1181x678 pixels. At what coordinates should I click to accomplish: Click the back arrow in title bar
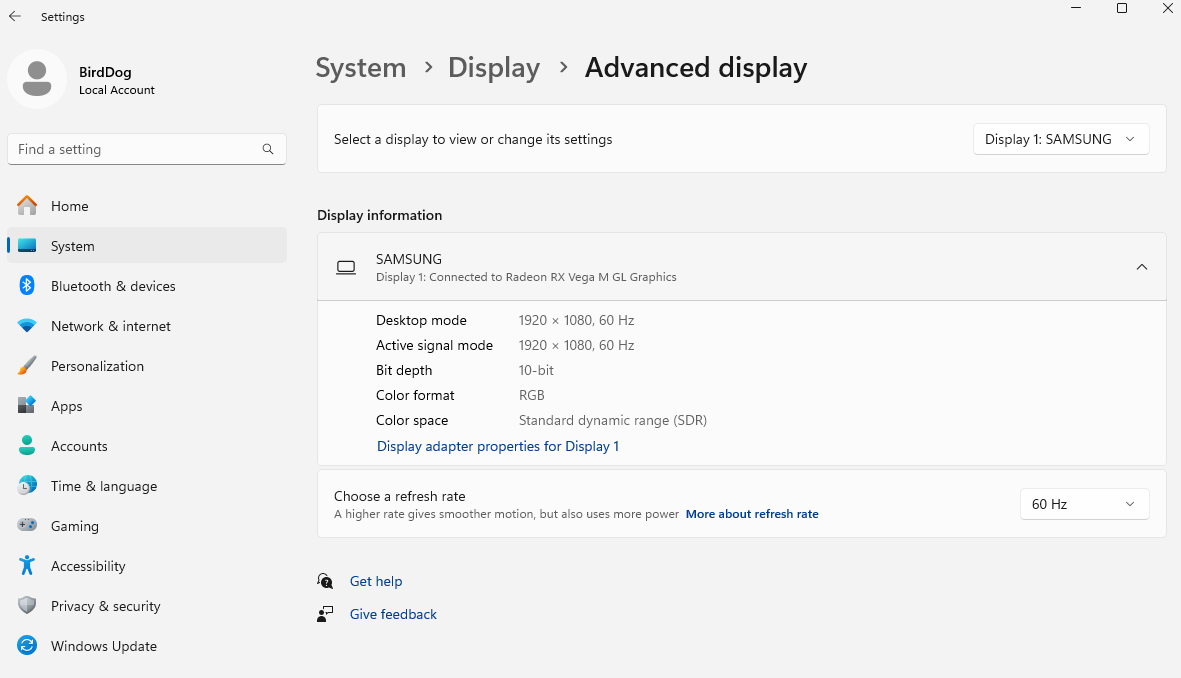click(x=15, y=17)
